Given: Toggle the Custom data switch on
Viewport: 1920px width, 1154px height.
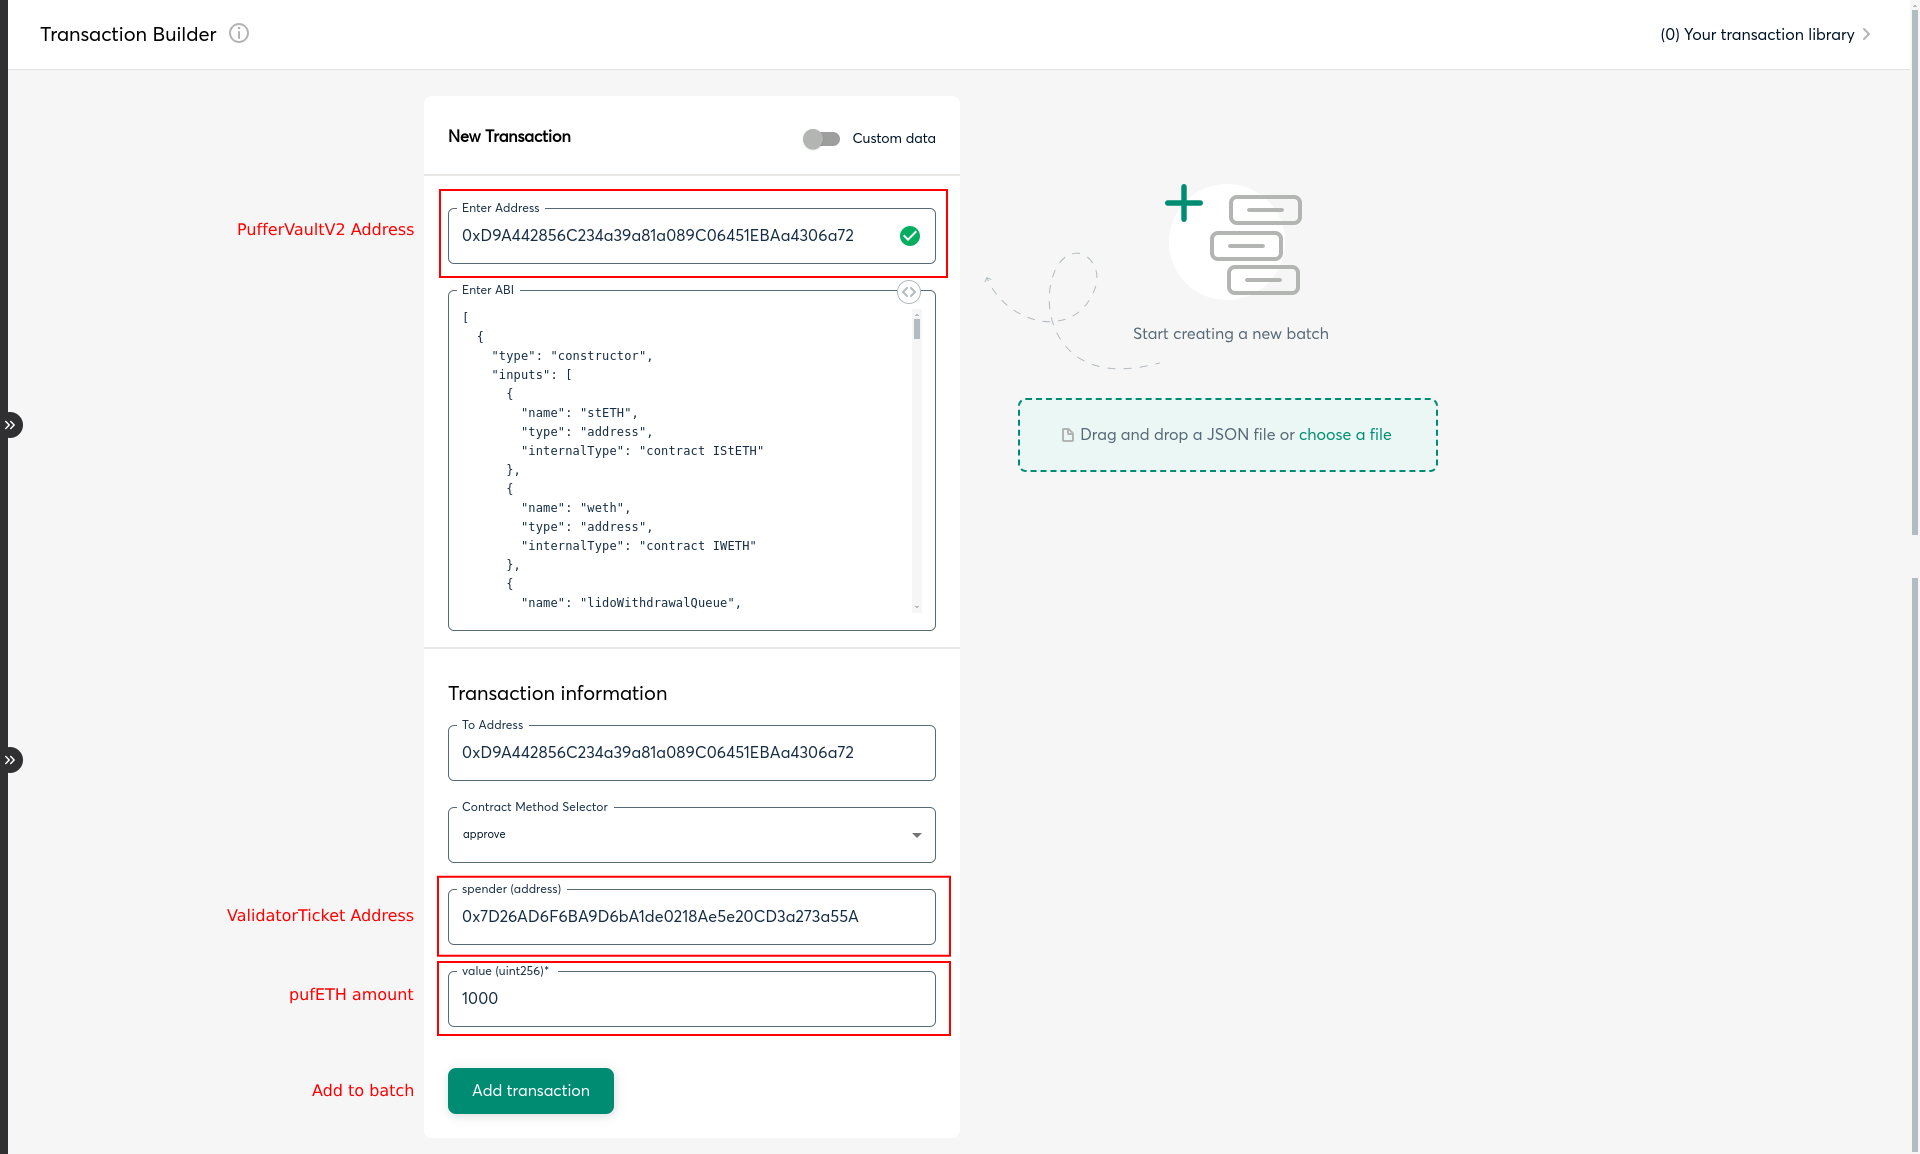Looking at the screenshot, I should [820, 137].
